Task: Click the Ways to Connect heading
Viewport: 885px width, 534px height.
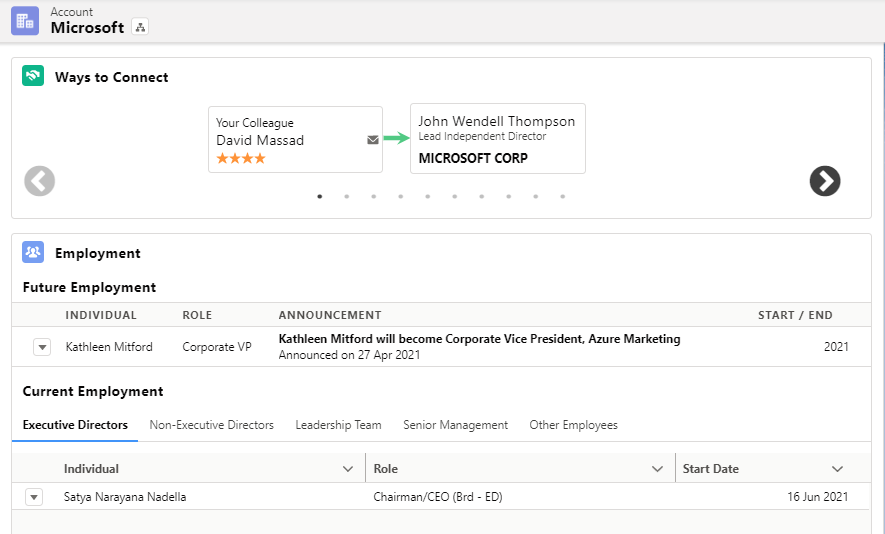Action: coord(112,77)
